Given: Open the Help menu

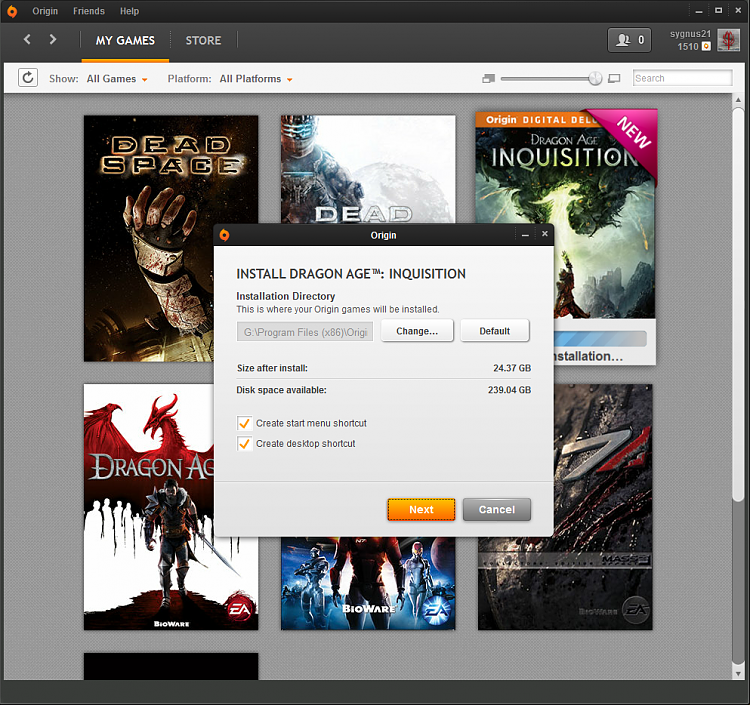Looking at the screenshot, I should (x=129, y=11).
